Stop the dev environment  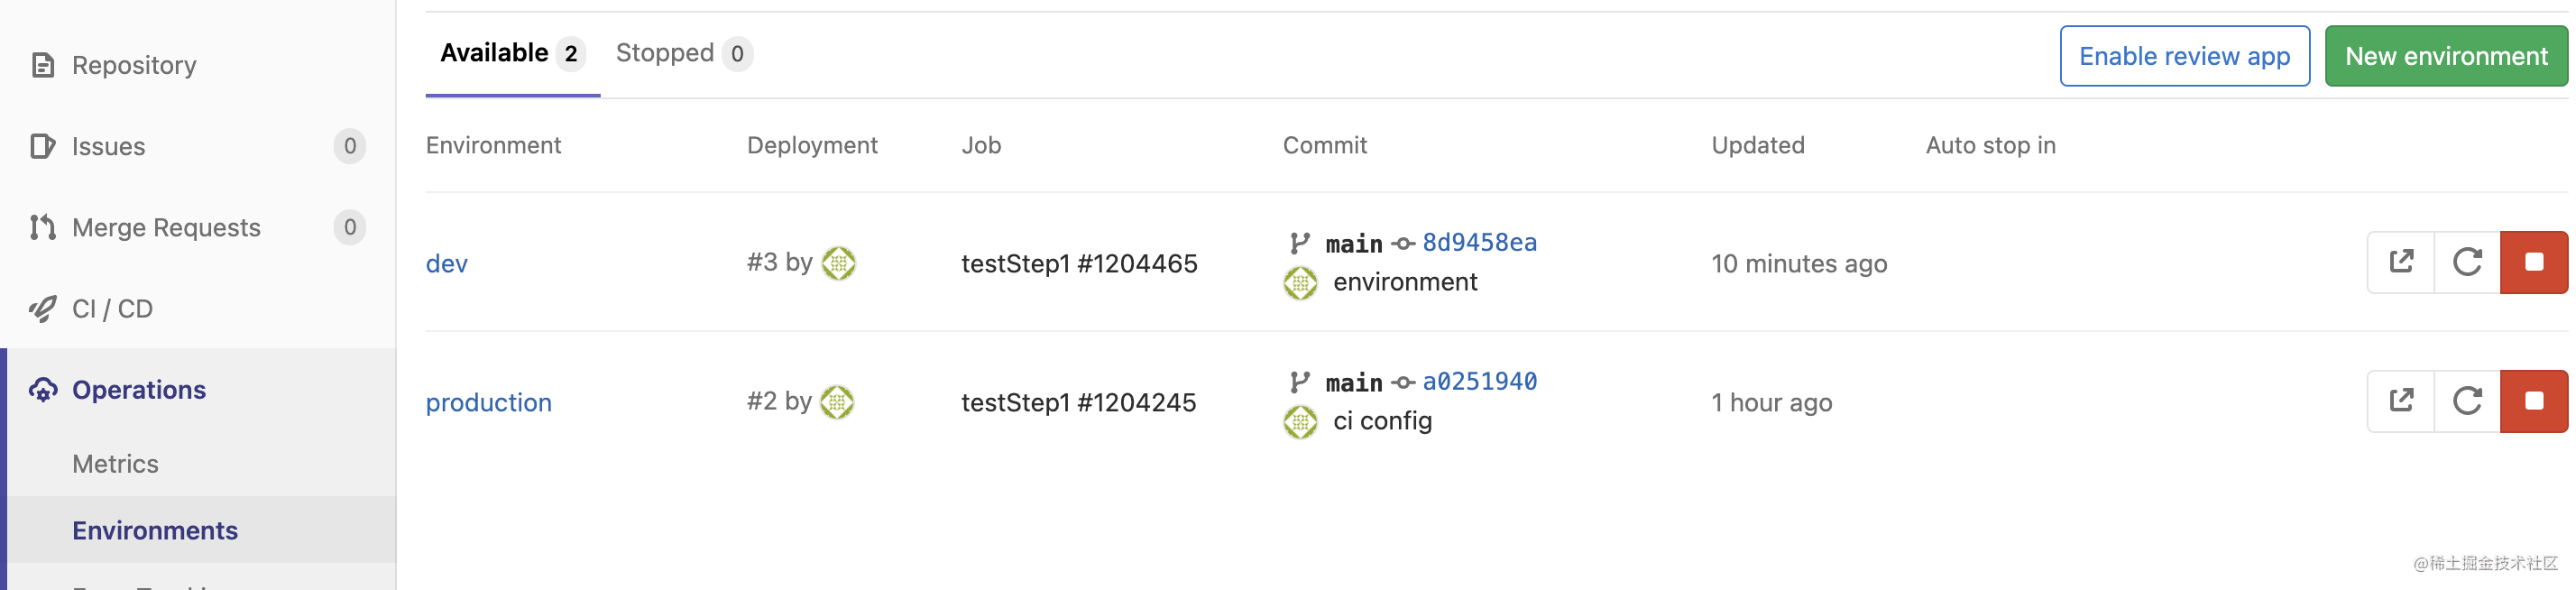2534,262
